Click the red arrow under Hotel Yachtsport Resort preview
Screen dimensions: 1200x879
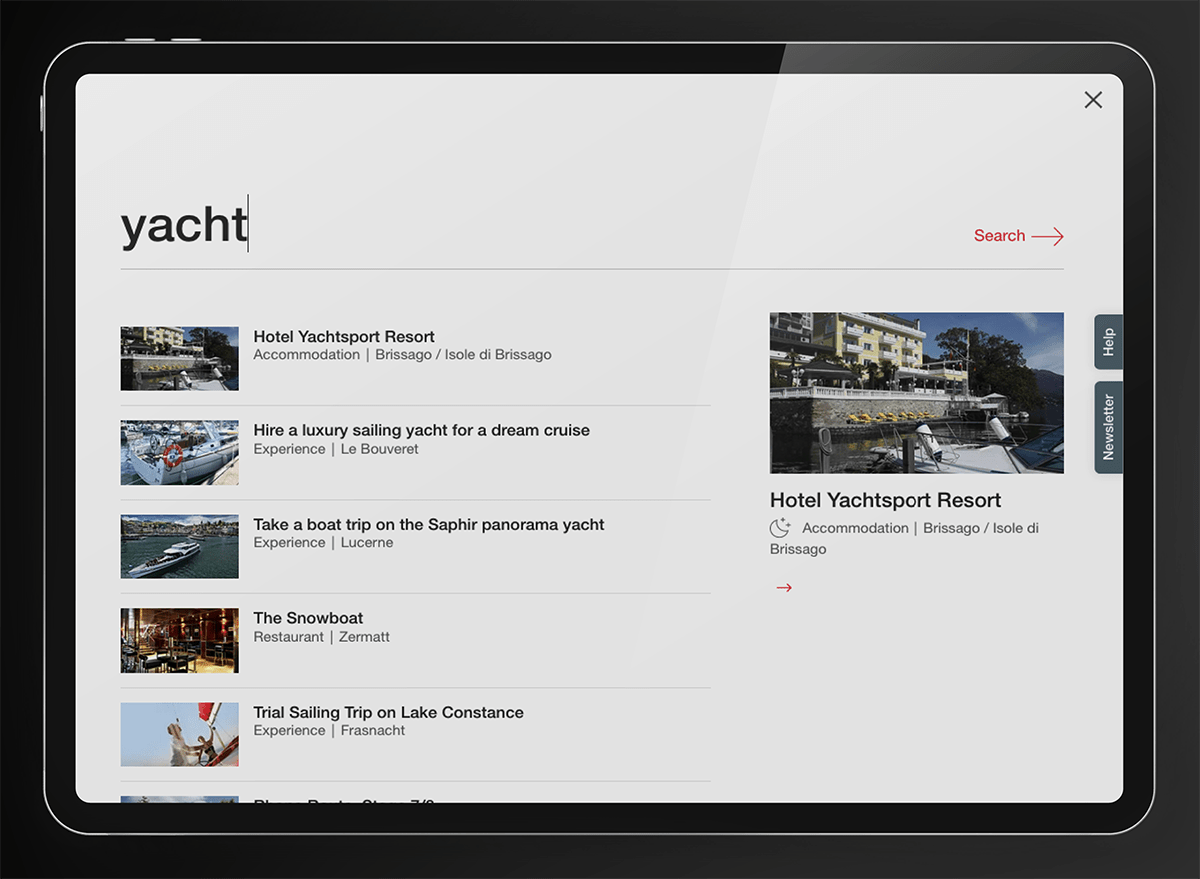[784, 588]
